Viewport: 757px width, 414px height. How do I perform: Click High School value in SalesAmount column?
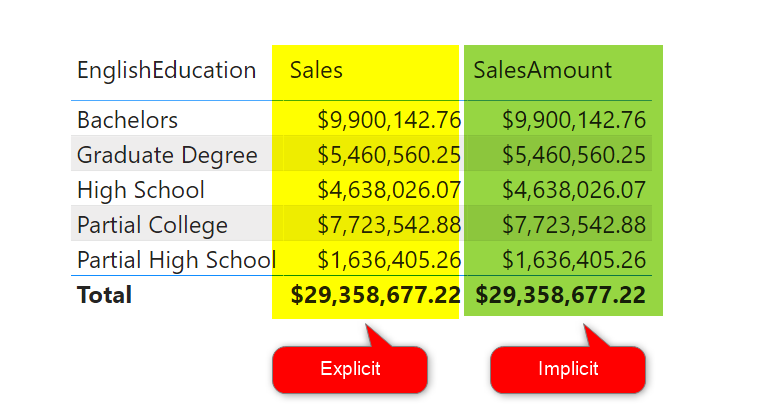(x=573, y=190)
